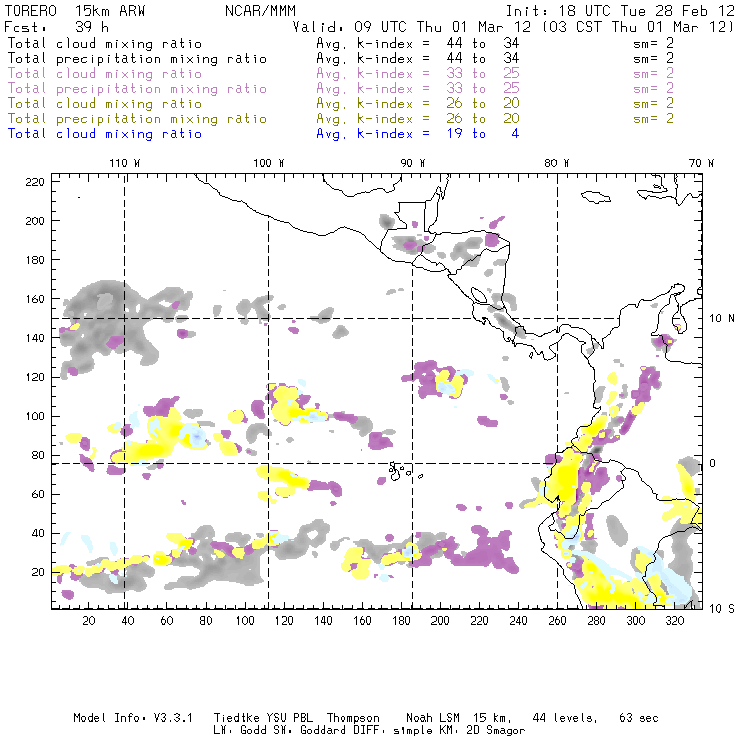The image size is (740, 740).
Task: Click the 110 W longitude label
Action: [x=125, y=163]
